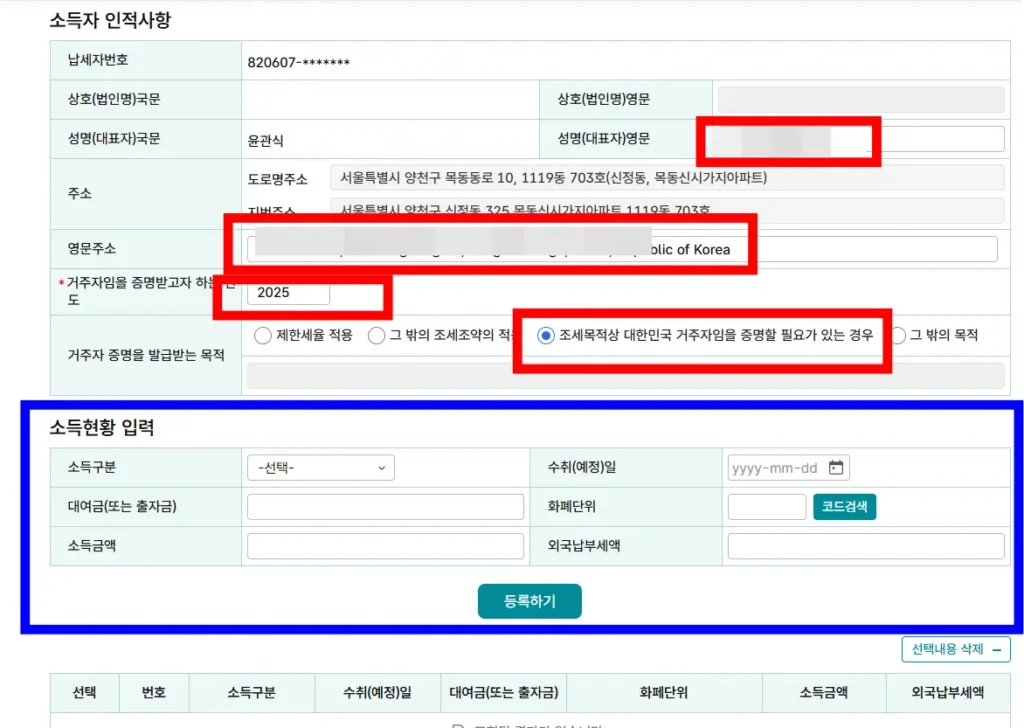Select the 제한세율 적용 radio button
The image size is (1024, 728).
coord(263,336)
